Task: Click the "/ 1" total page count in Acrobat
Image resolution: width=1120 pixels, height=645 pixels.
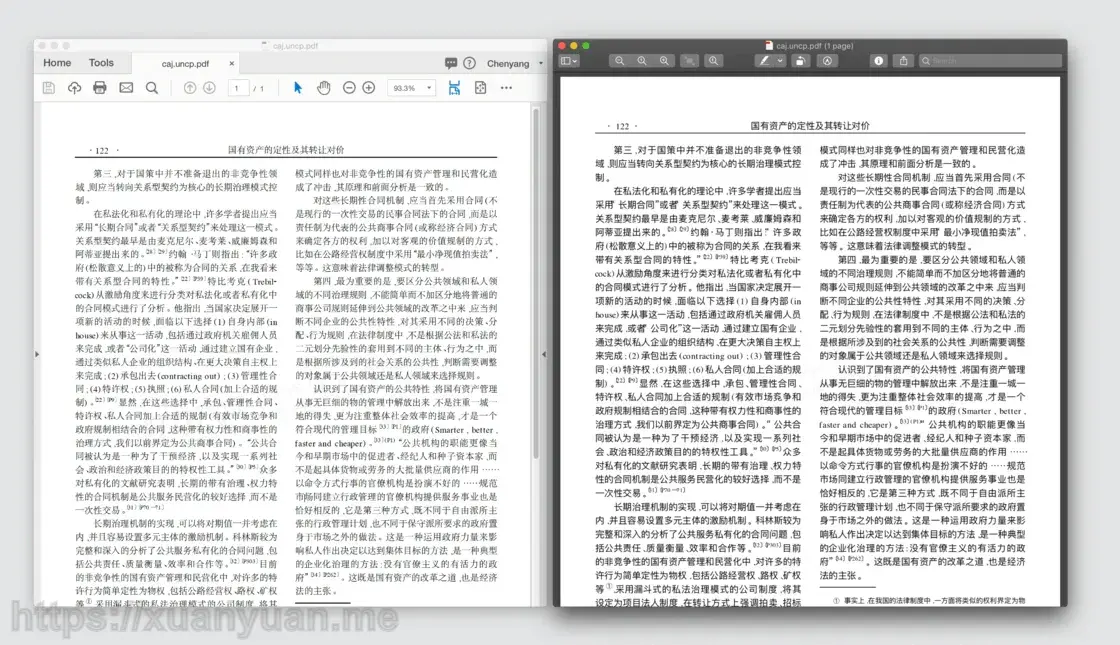Action: [259, 89]
